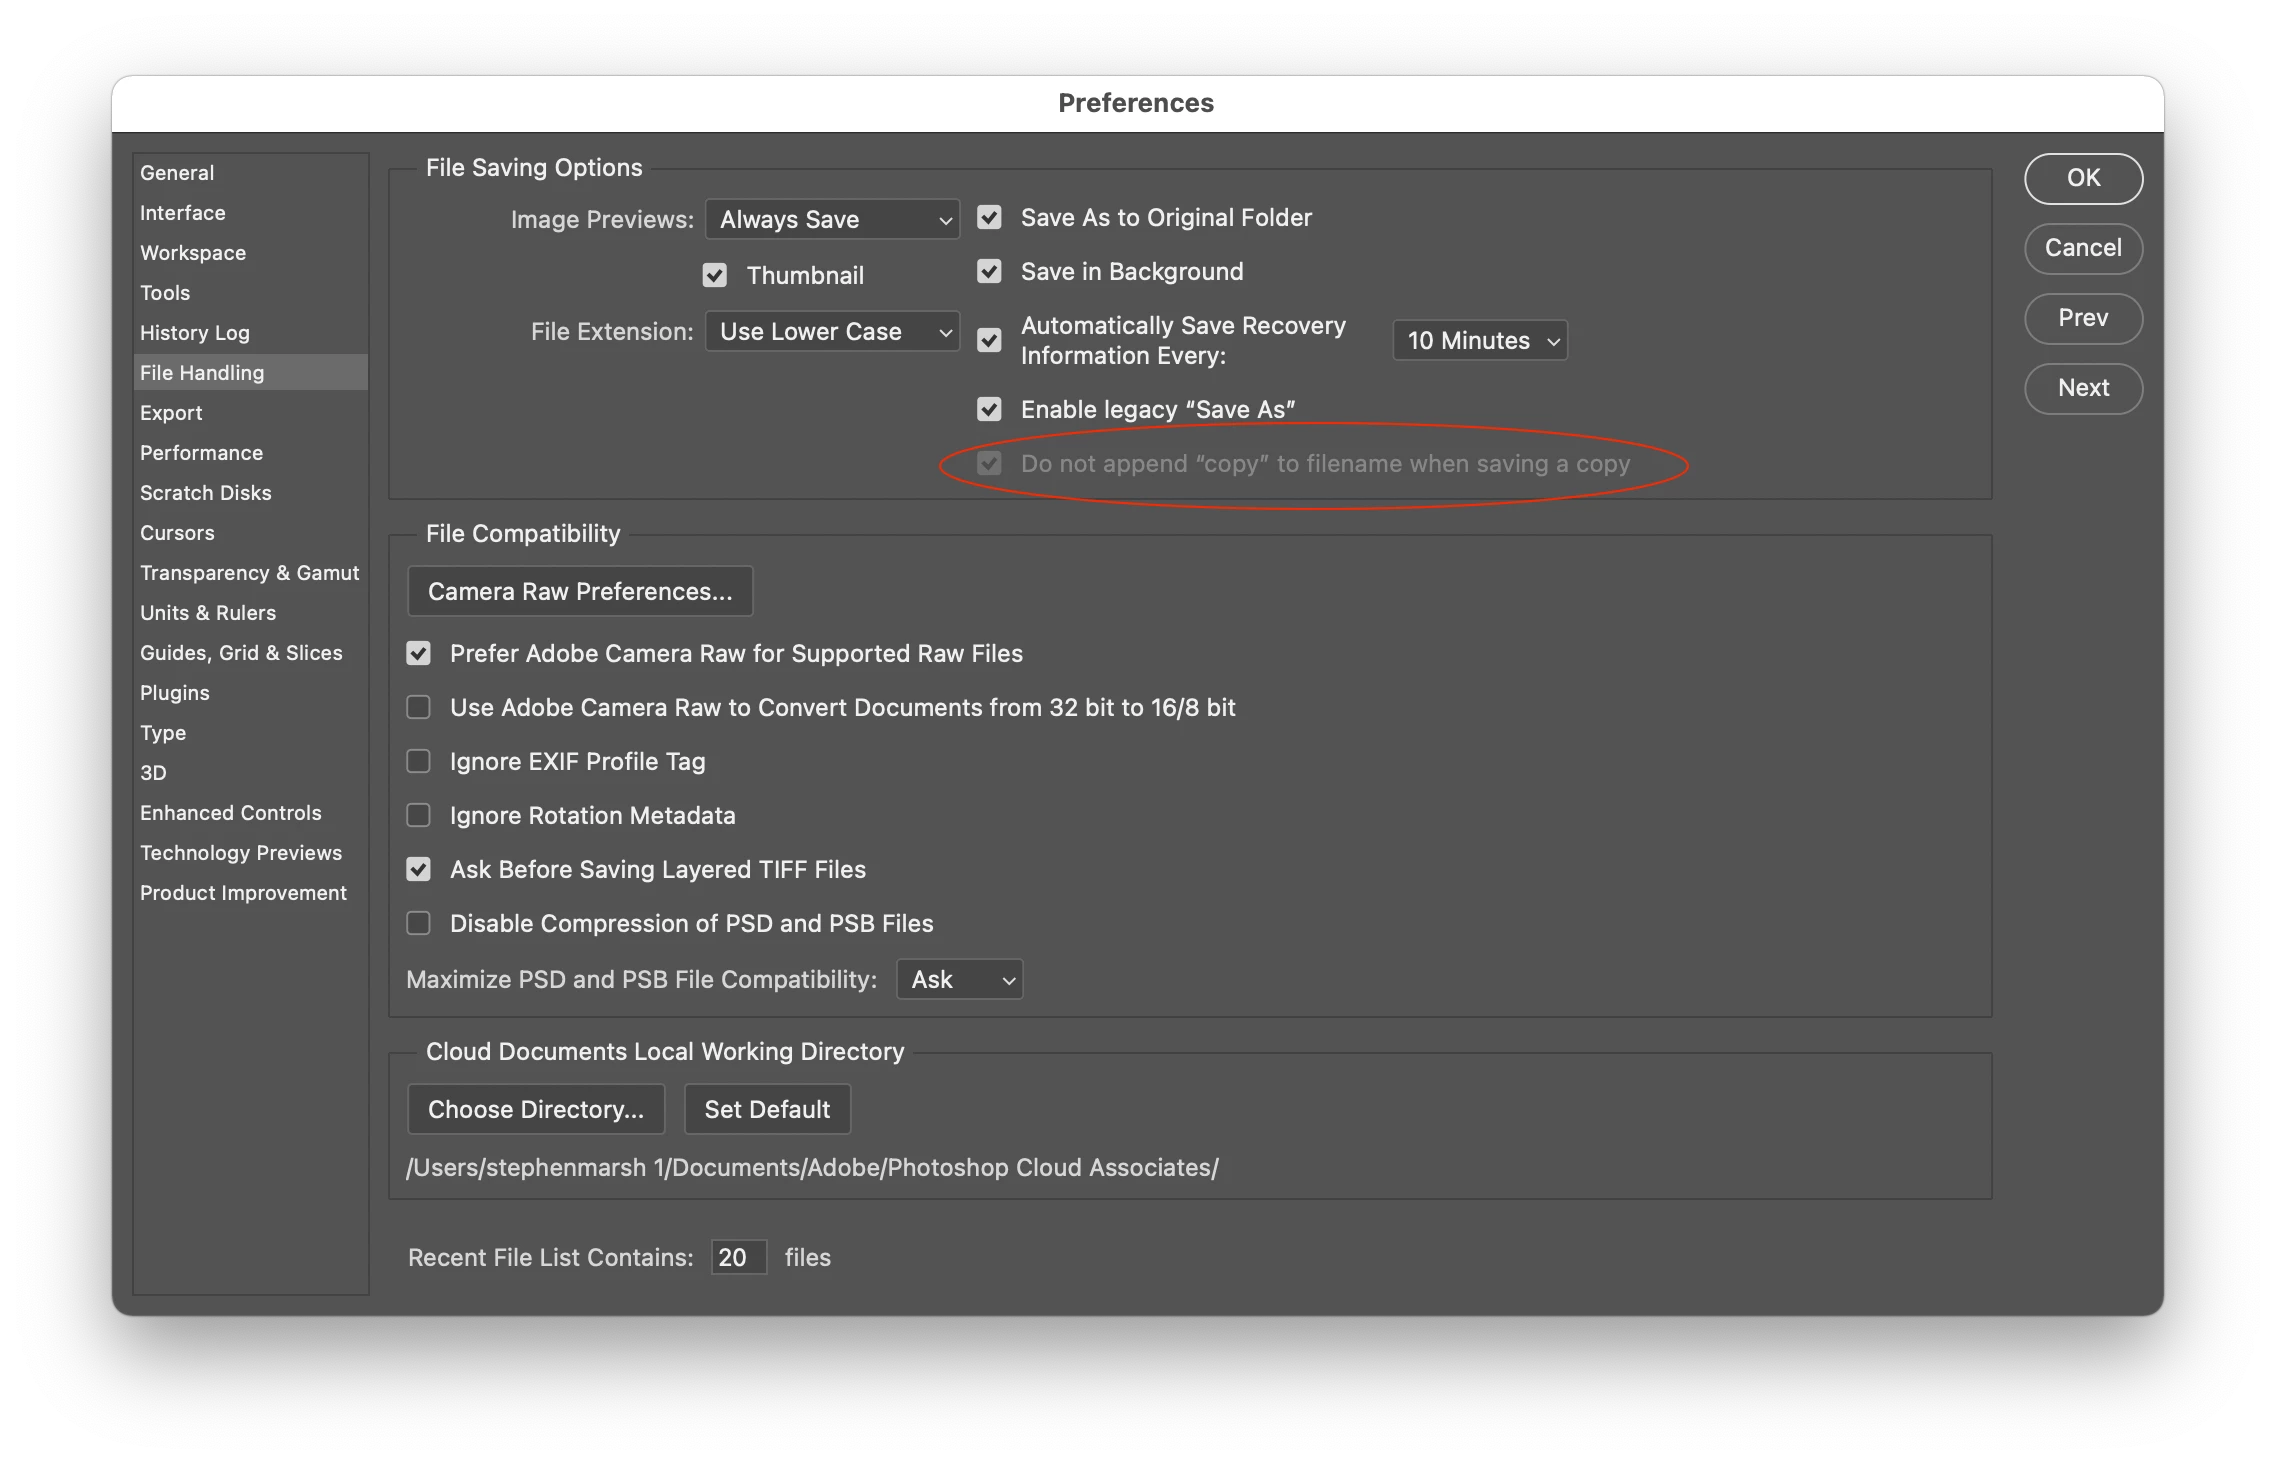The width and height of the screenshot is (2276, 1464).
Task: Select Performance in the preferences sidebar
Action: point(201,453)
